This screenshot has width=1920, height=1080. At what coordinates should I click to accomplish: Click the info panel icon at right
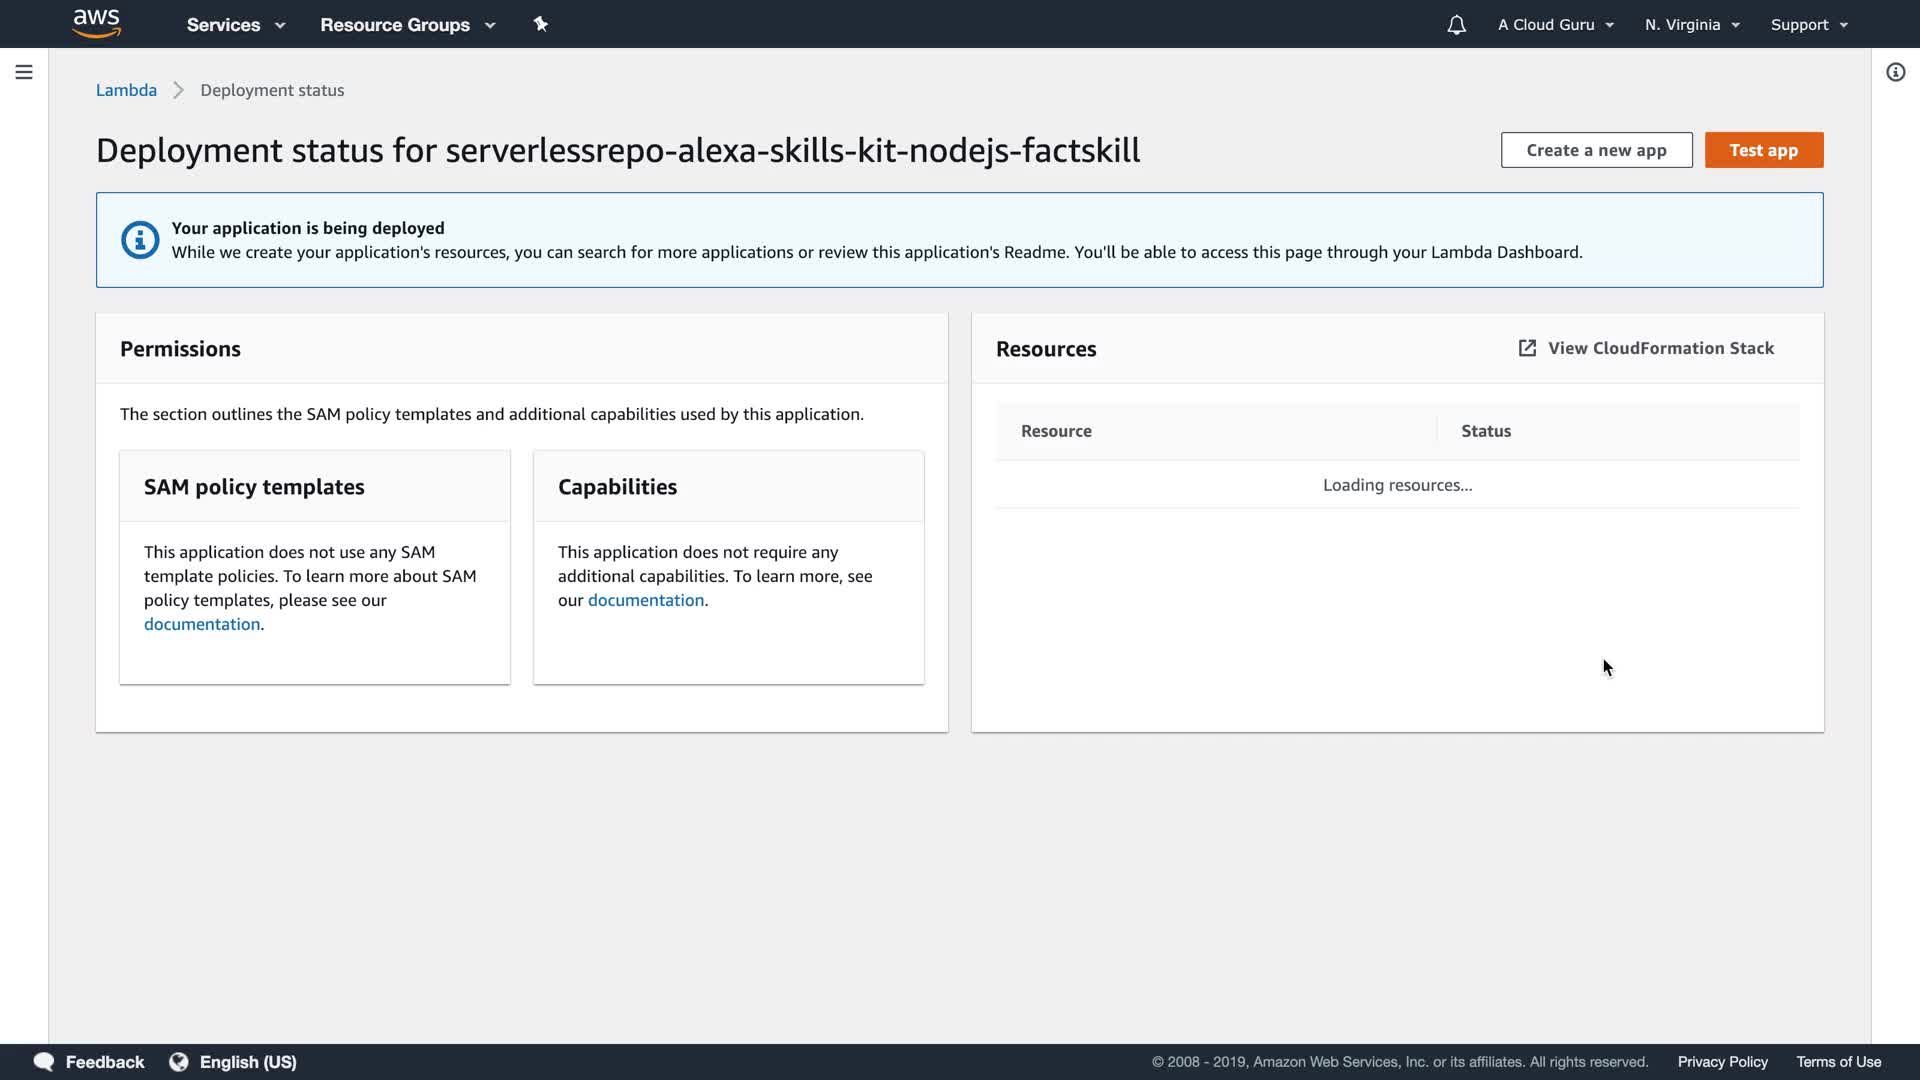click(1895, 72)
